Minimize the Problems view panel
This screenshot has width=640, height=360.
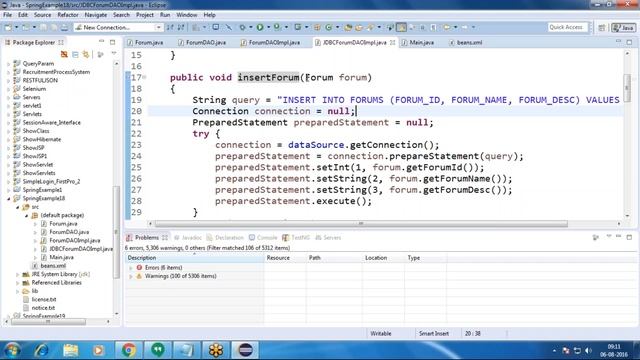pyautogui.click(x=618, y=237)
